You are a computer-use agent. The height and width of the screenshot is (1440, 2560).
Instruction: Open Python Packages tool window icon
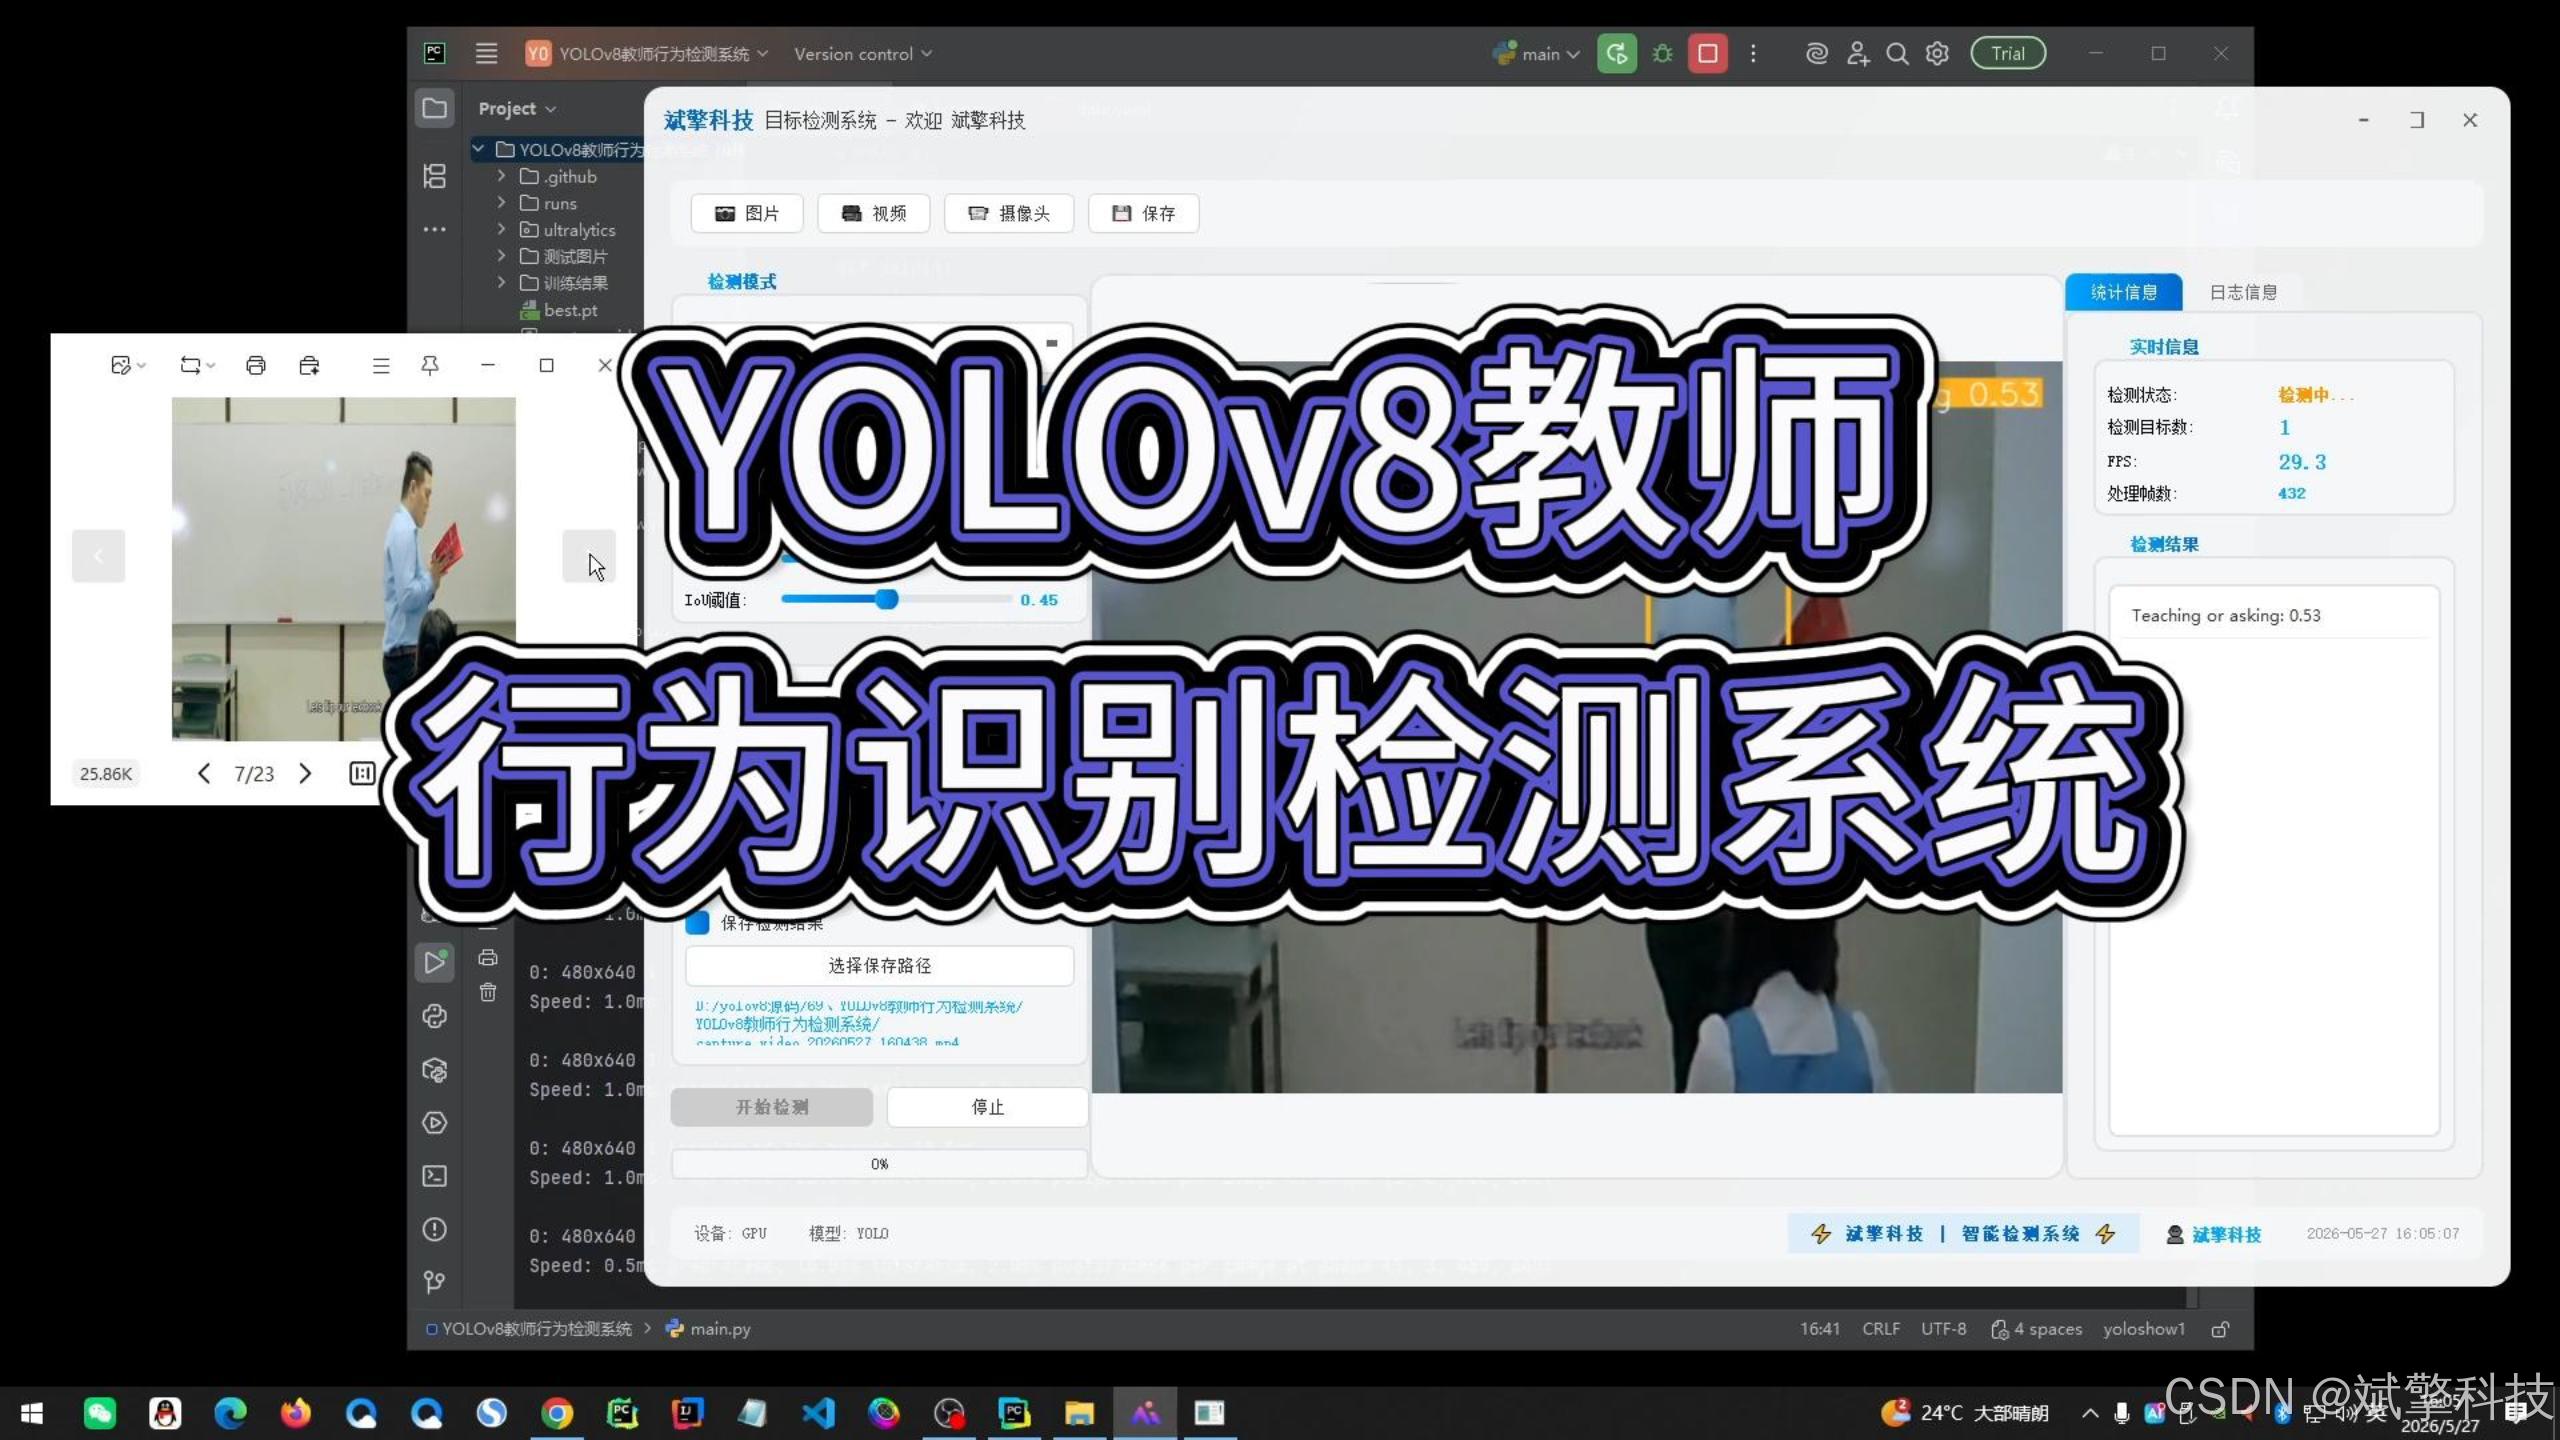click(435, 1070)
